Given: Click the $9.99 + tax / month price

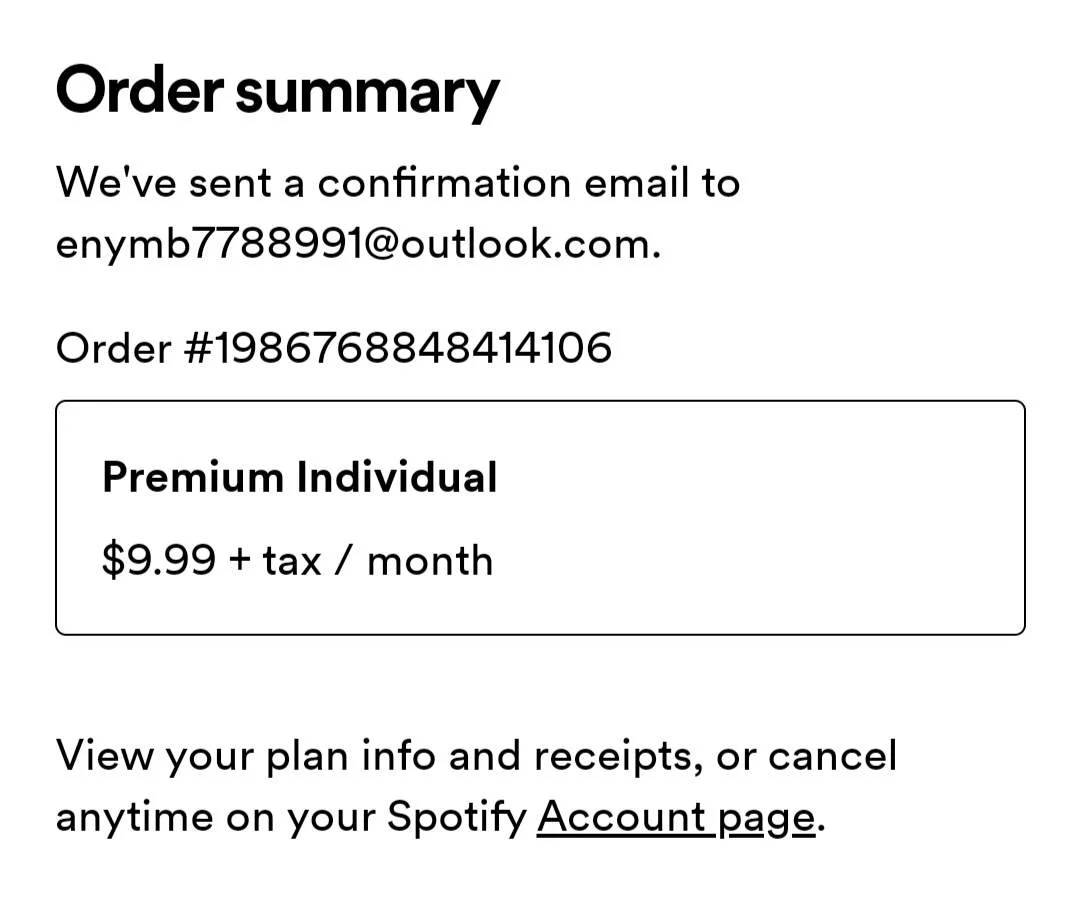Looking at the screenshot, I should tap(298, 561).
